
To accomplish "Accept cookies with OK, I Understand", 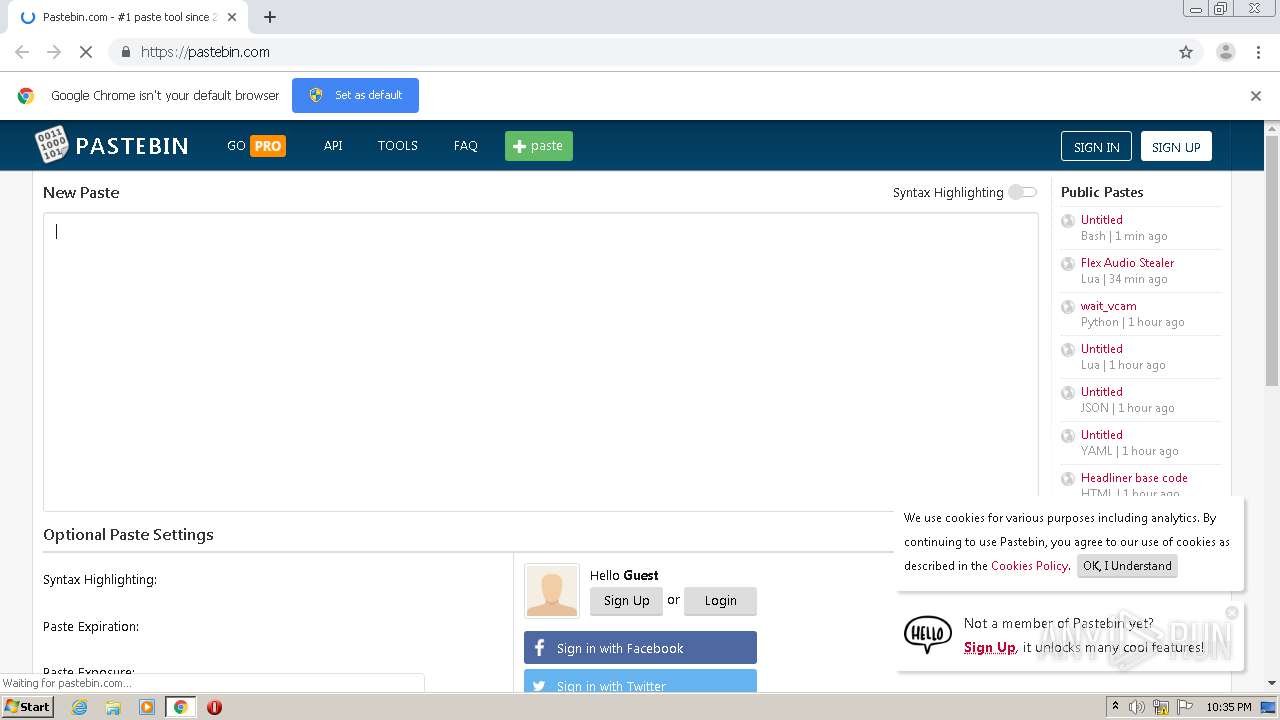I will pos(1127,566).
